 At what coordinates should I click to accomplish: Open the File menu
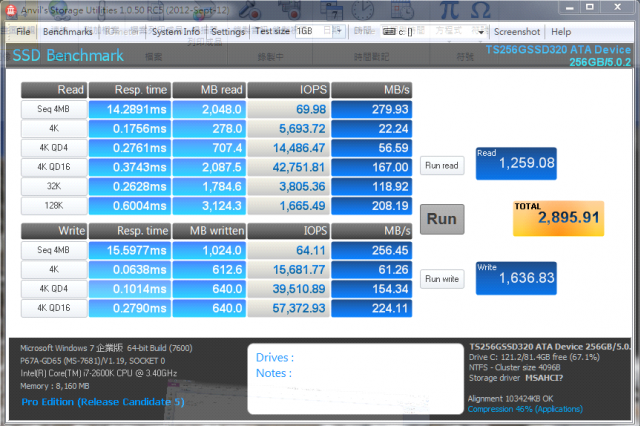pos(23,32)
